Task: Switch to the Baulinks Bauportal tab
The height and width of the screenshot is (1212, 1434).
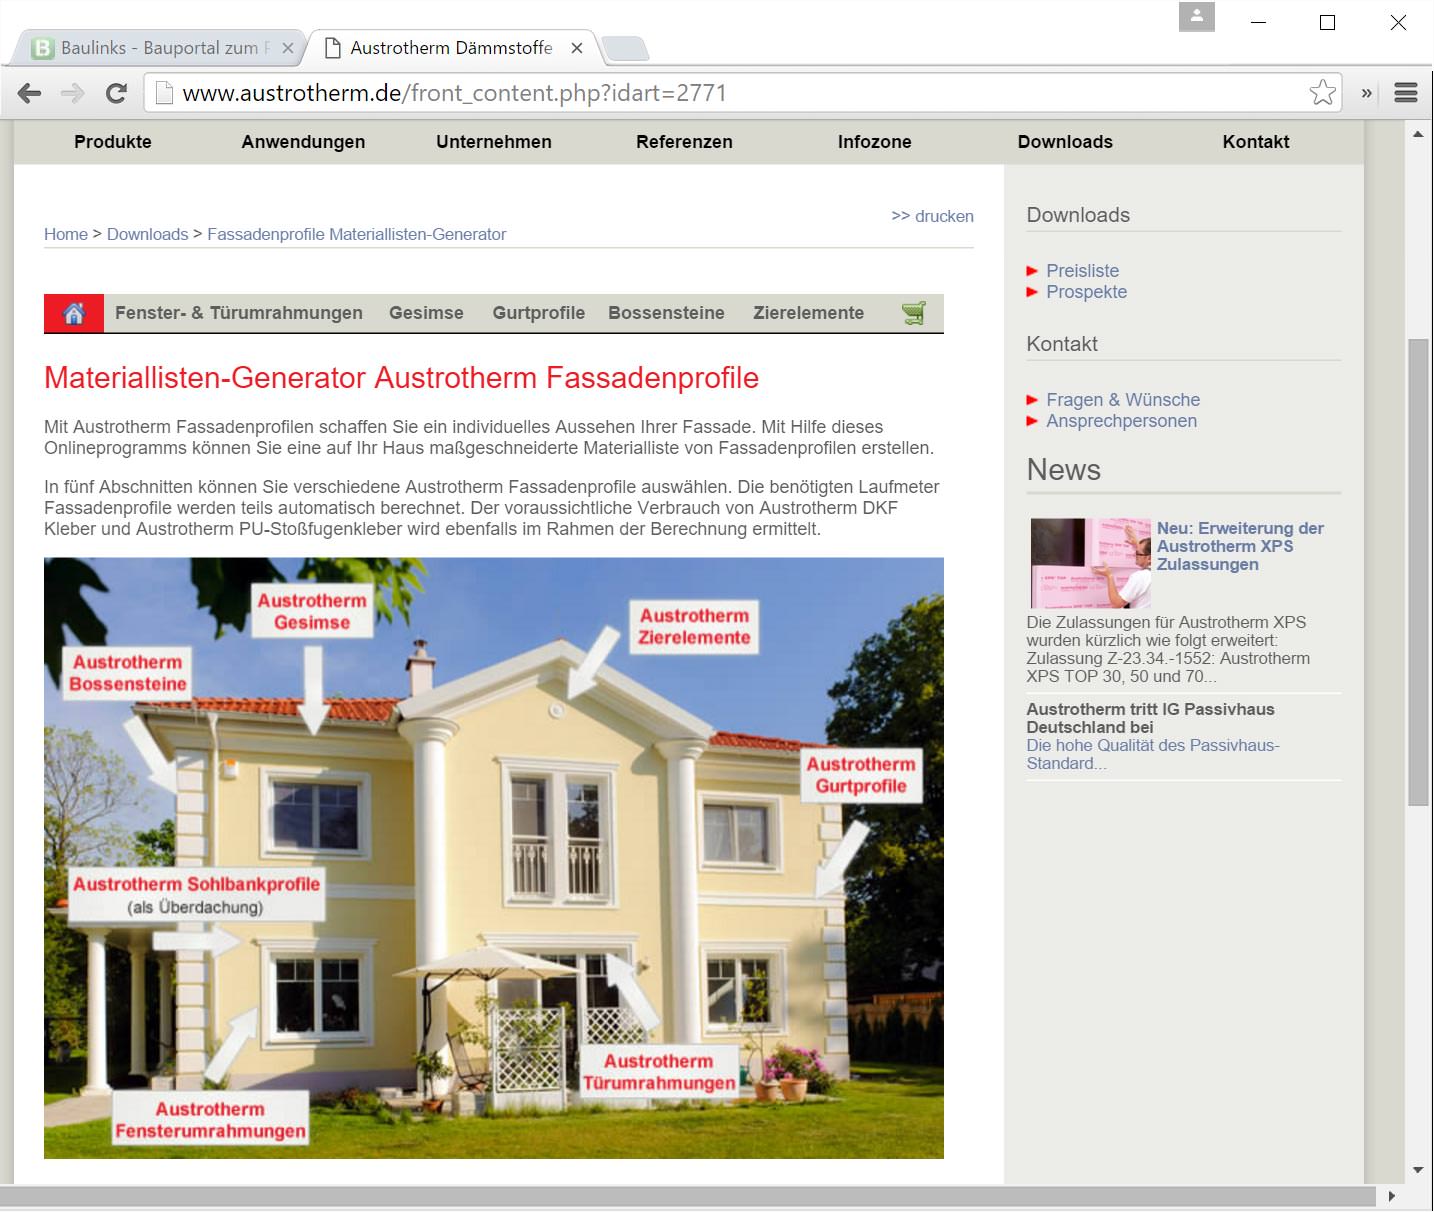Action: coord(160,48)
